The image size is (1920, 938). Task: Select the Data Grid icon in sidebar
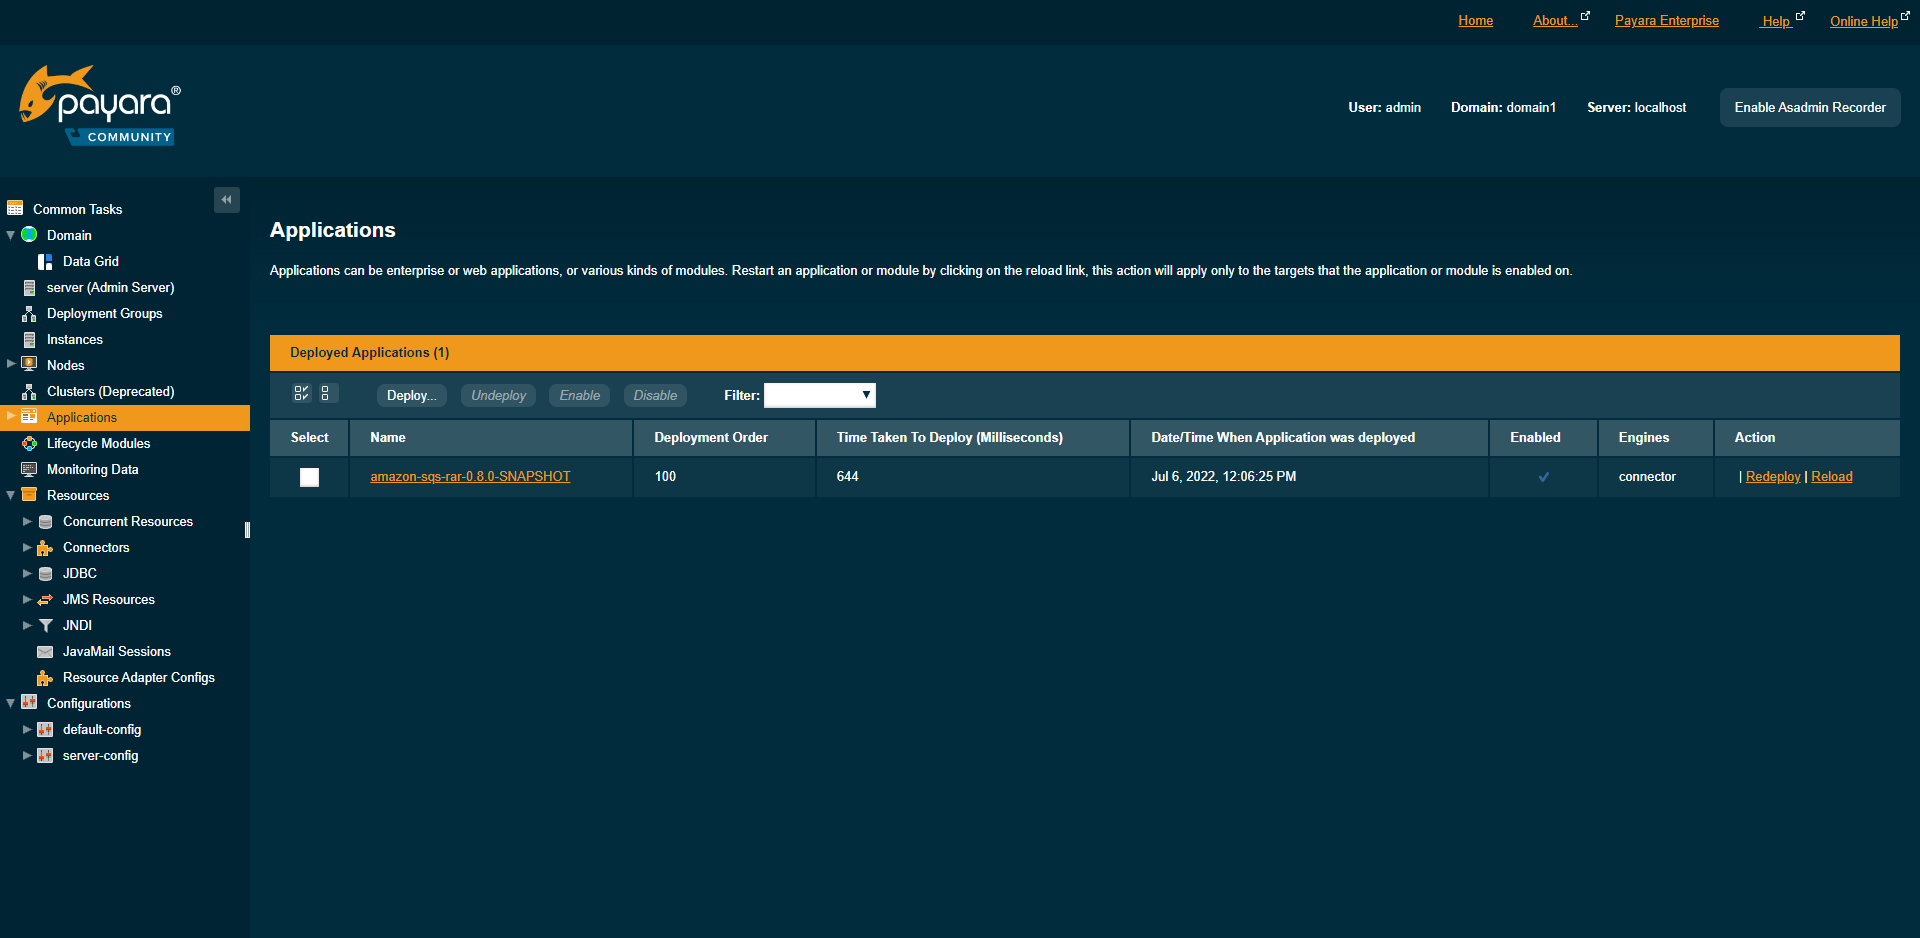tap(44, 261)
